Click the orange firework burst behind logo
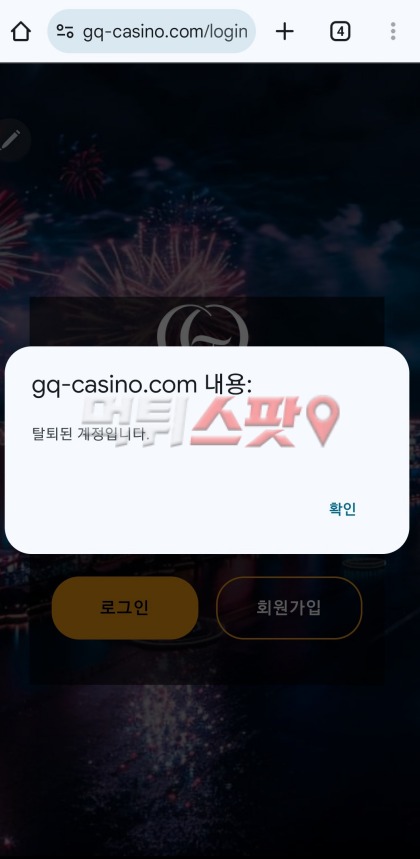Viewport: 420px width, 859px height. coord(159,263)
